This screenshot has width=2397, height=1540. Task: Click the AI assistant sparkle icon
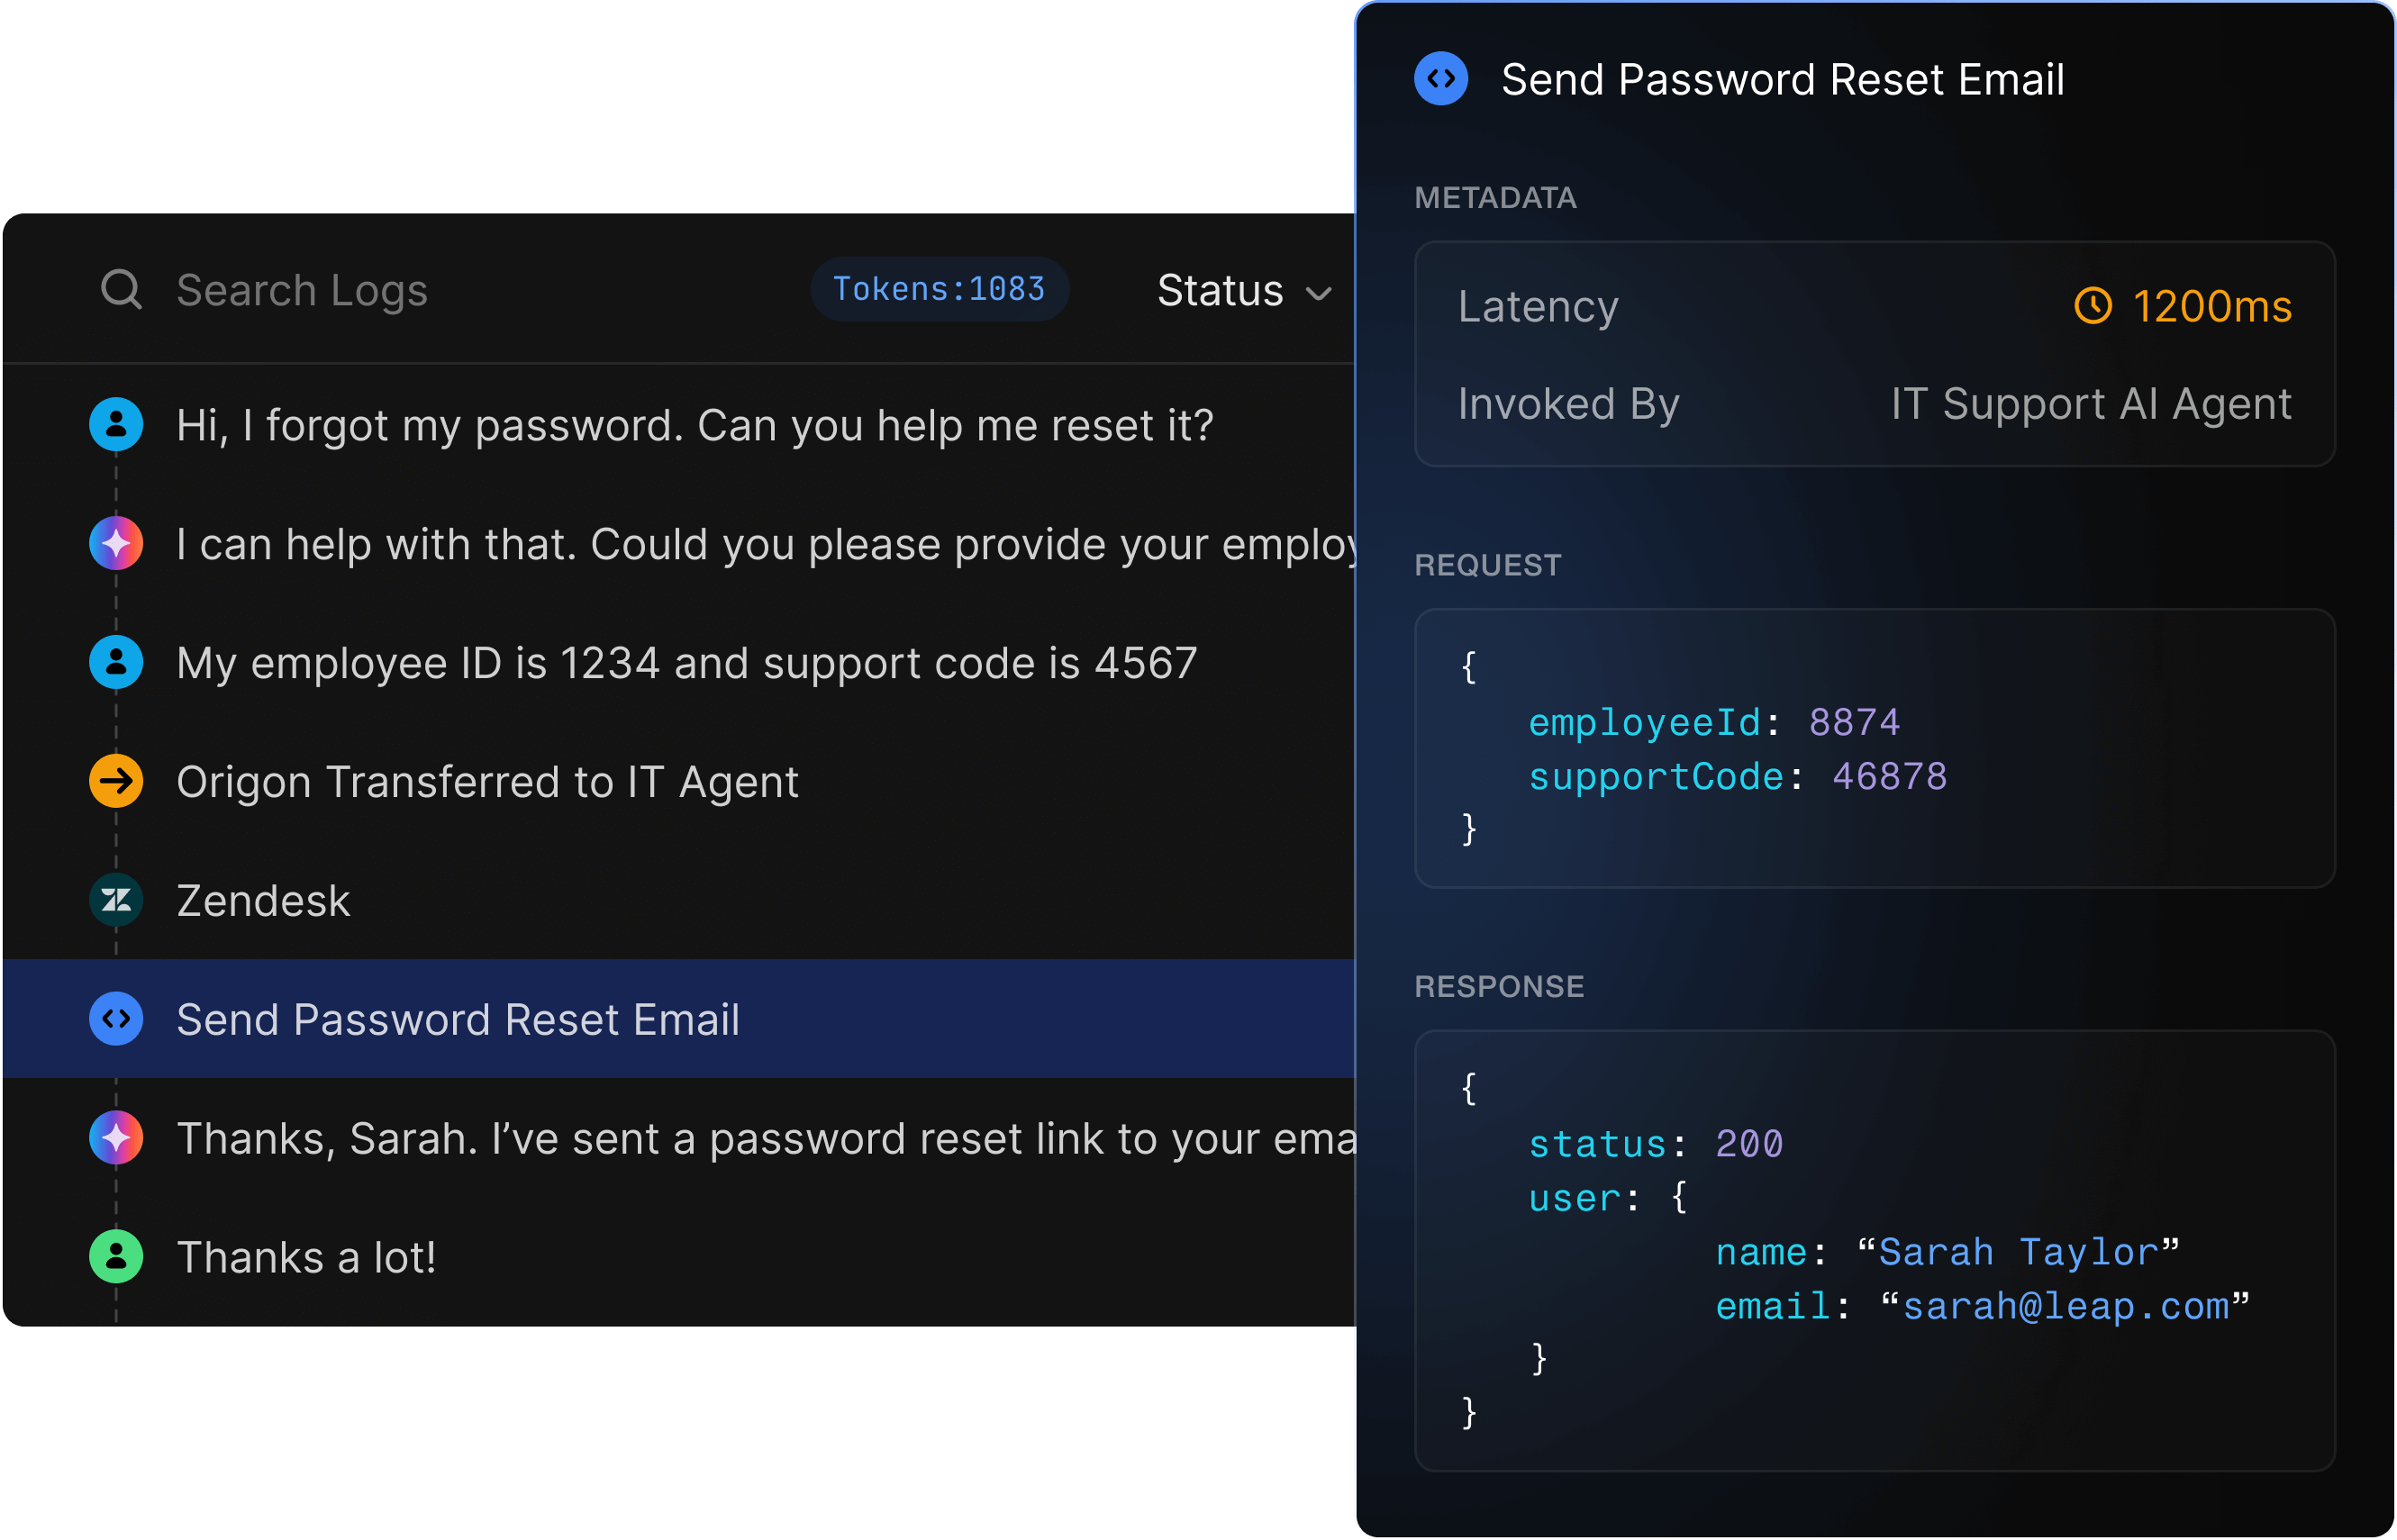pos(116,543)
